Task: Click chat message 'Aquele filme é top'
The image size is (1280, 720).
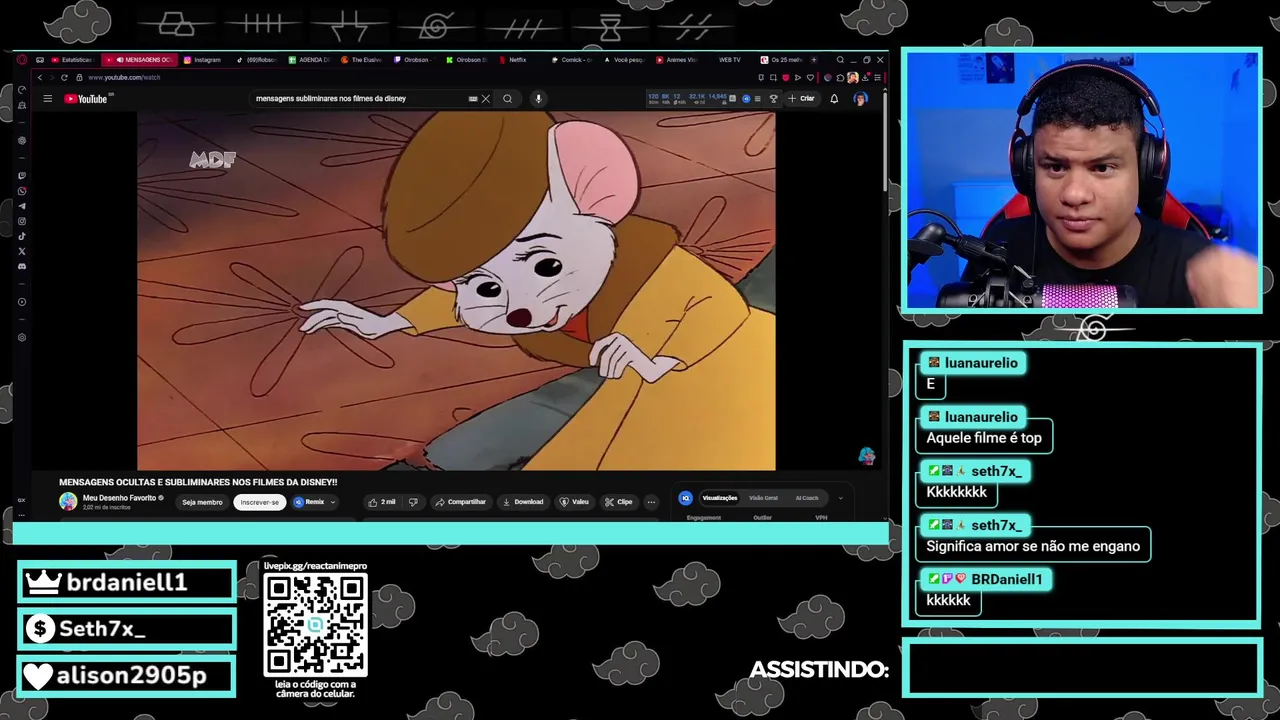Action: coord(984,438)
